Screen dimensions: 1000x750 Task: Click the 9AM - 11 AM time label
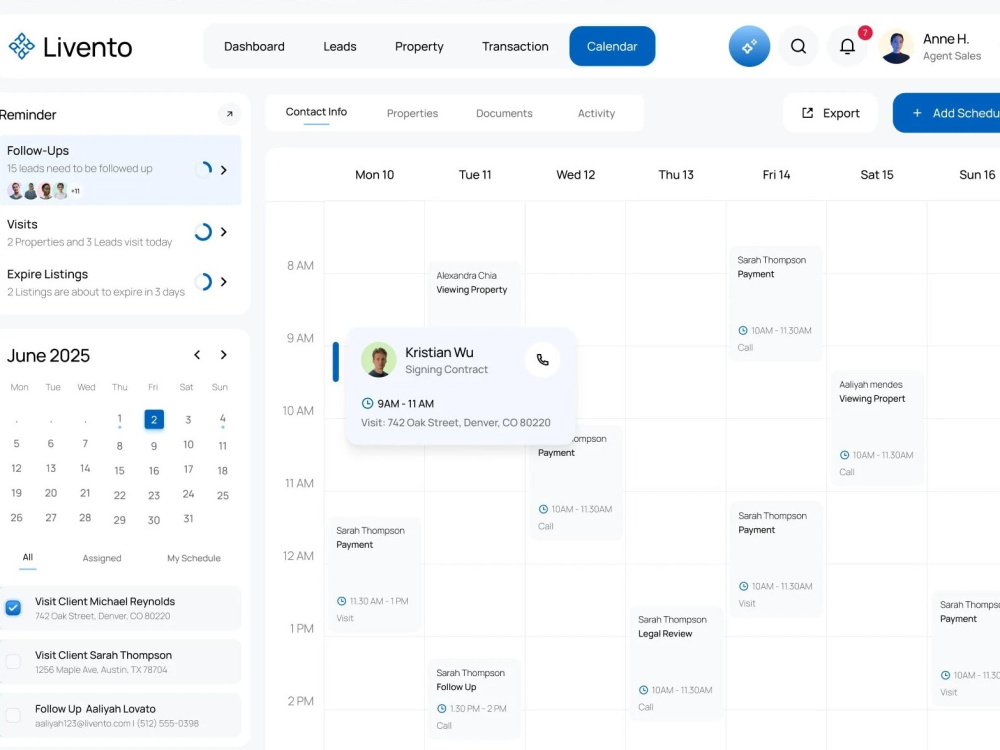click(406, 404)
